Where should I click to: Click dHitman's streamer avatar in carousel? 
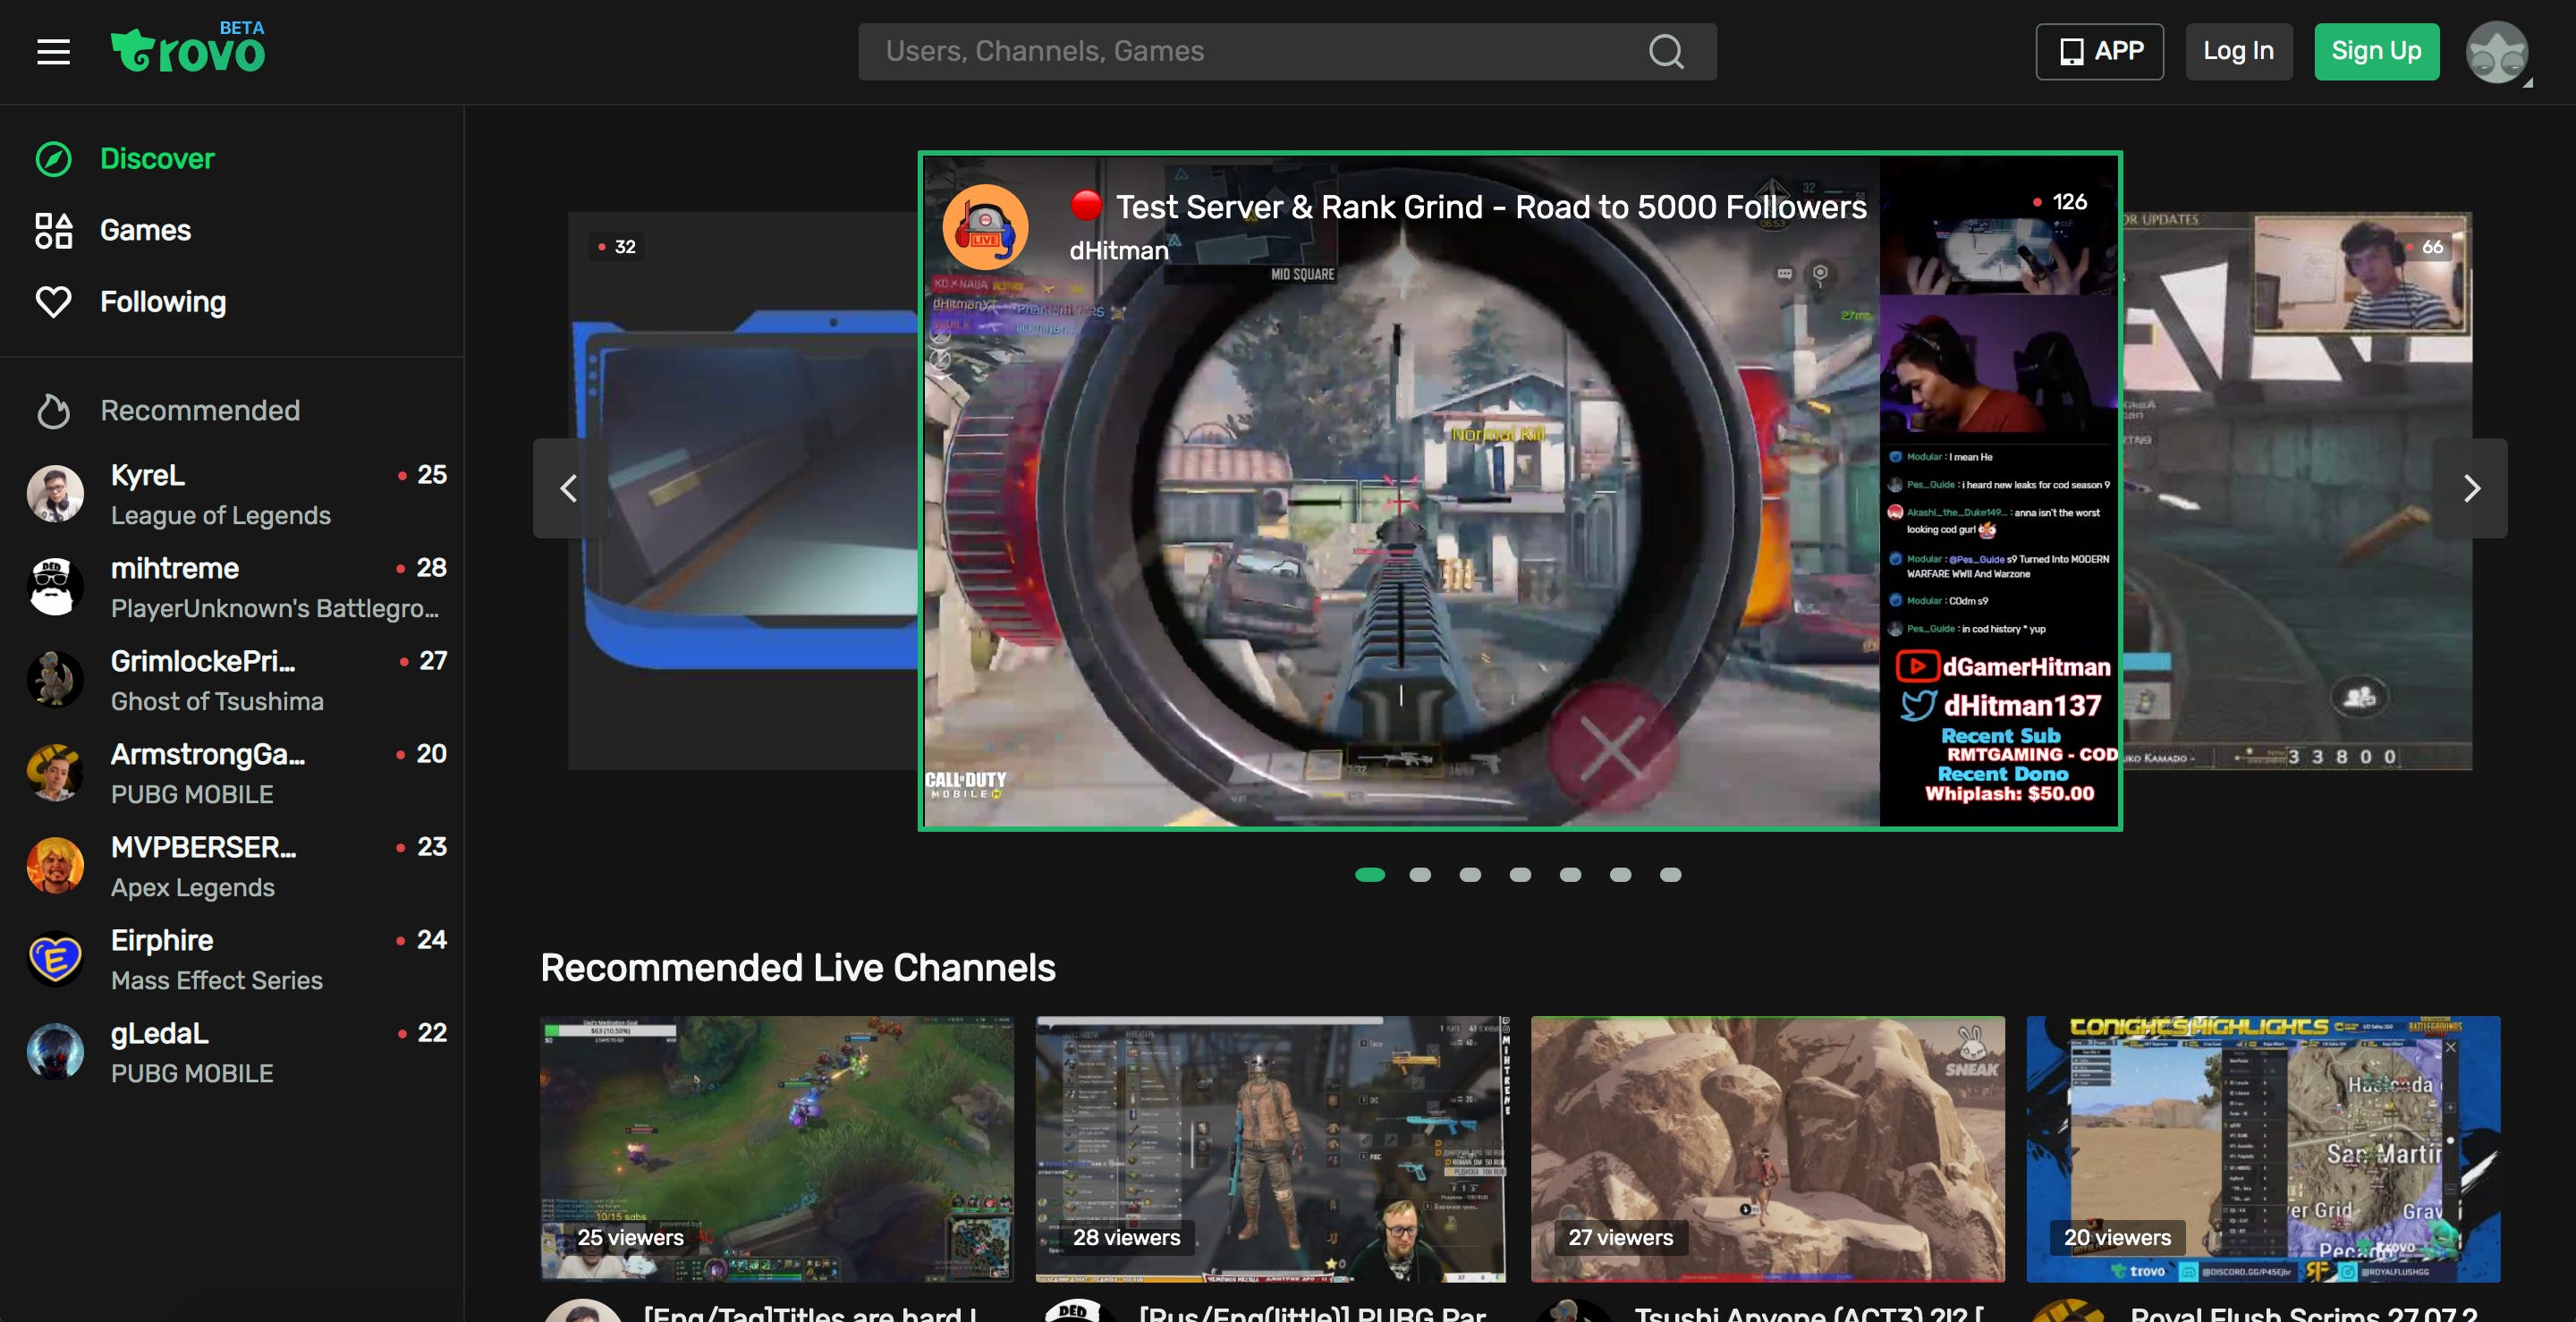click(x=985, y=227)
